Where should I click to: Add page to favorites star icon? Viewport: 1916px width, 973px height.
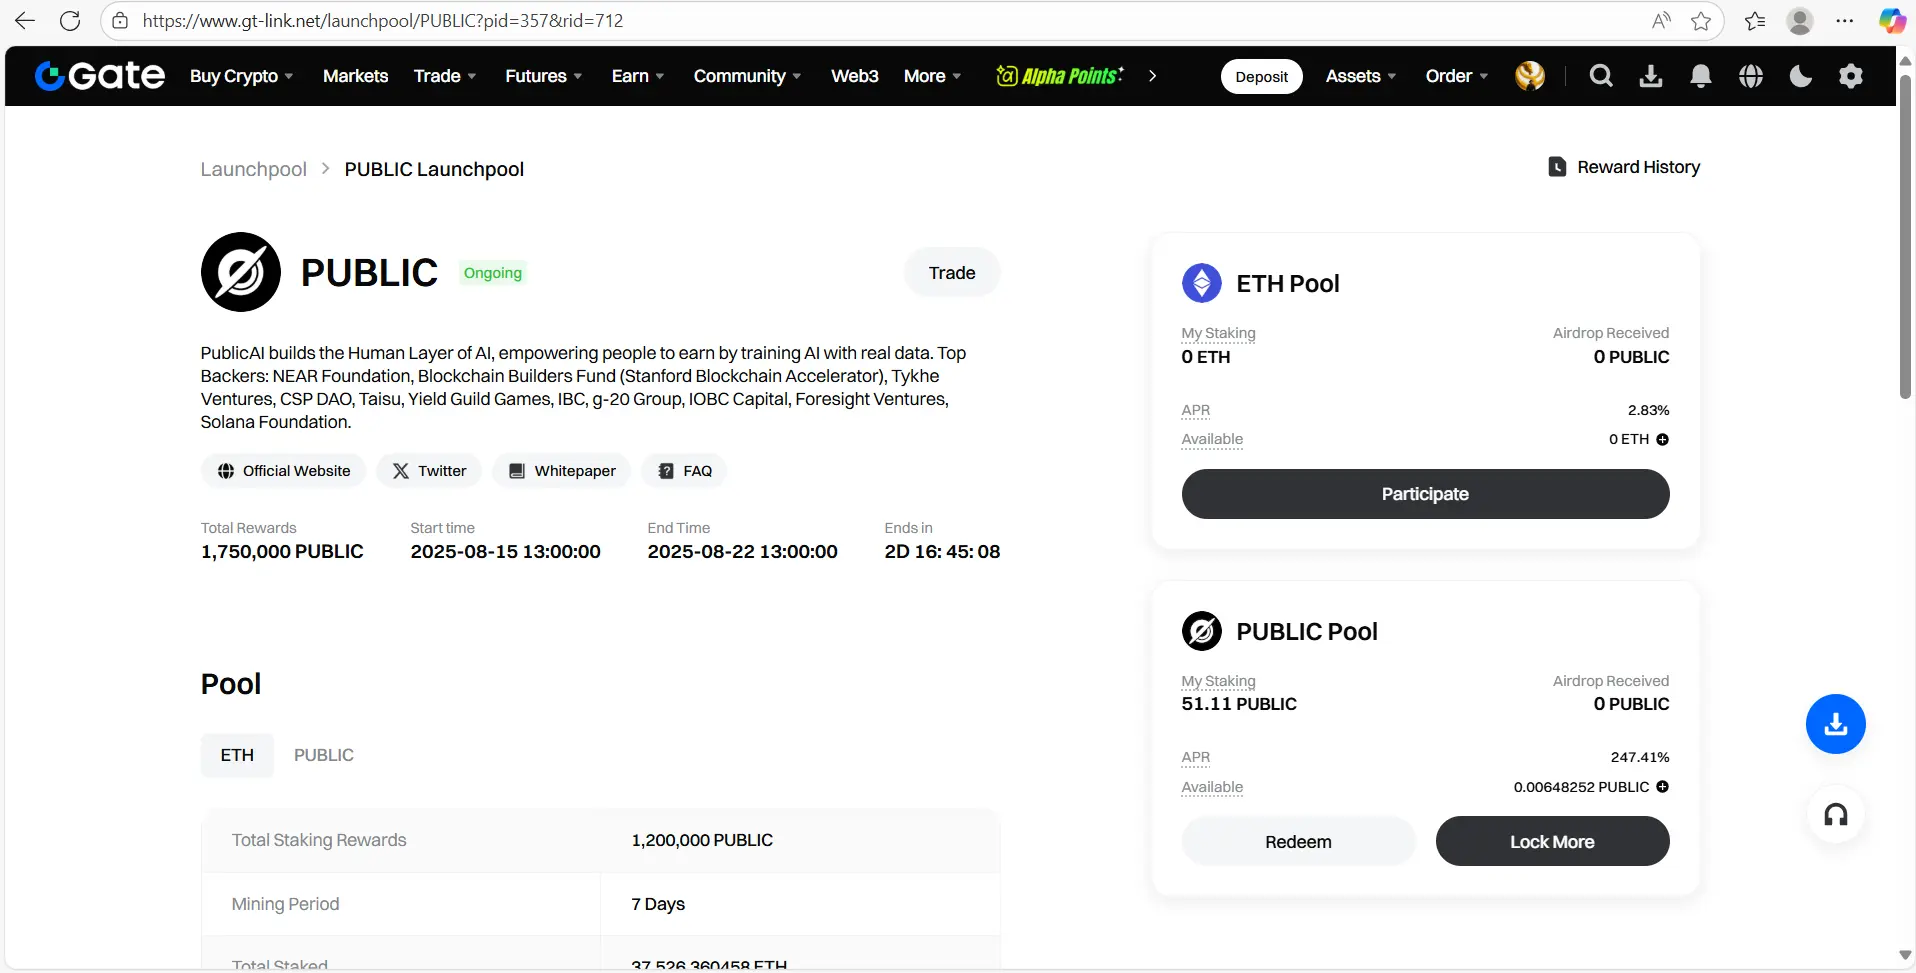click(1701, 20)
